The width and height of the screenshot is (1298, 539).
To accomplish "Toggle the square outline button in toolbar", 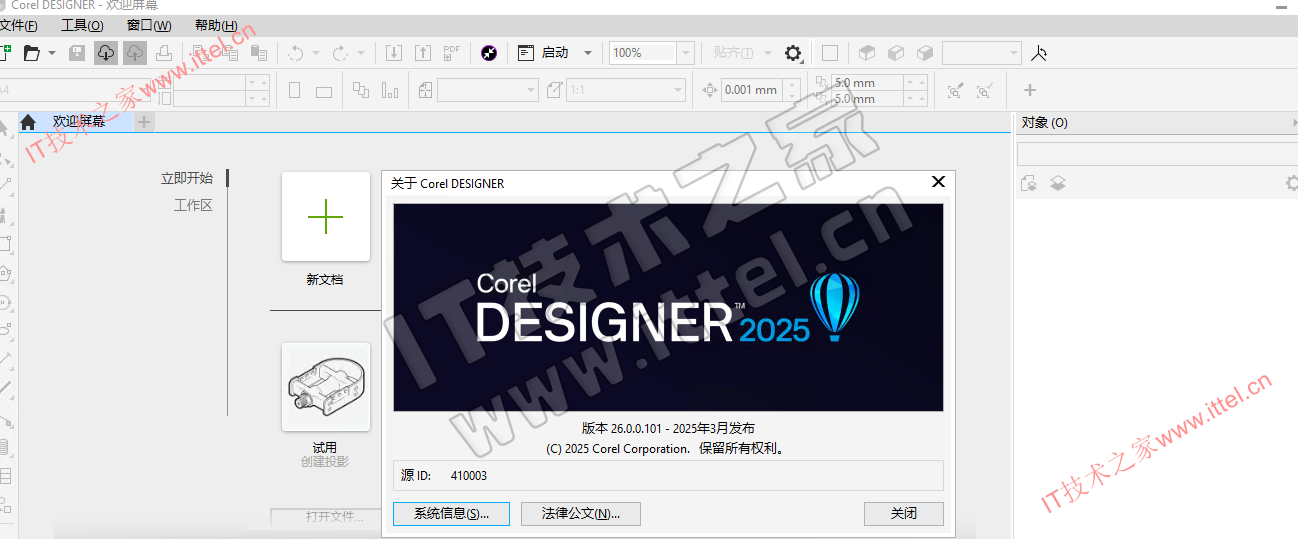I will coord(829,53).
